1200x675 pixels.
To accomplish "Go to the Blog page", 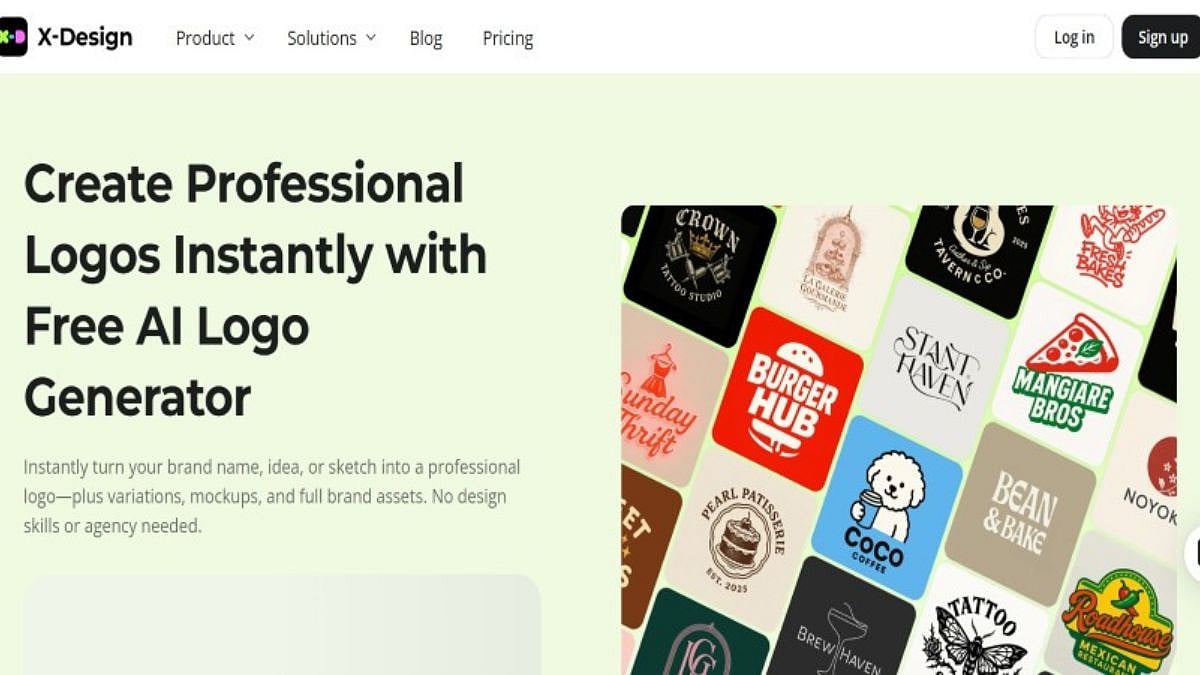I will coord(426,38).
